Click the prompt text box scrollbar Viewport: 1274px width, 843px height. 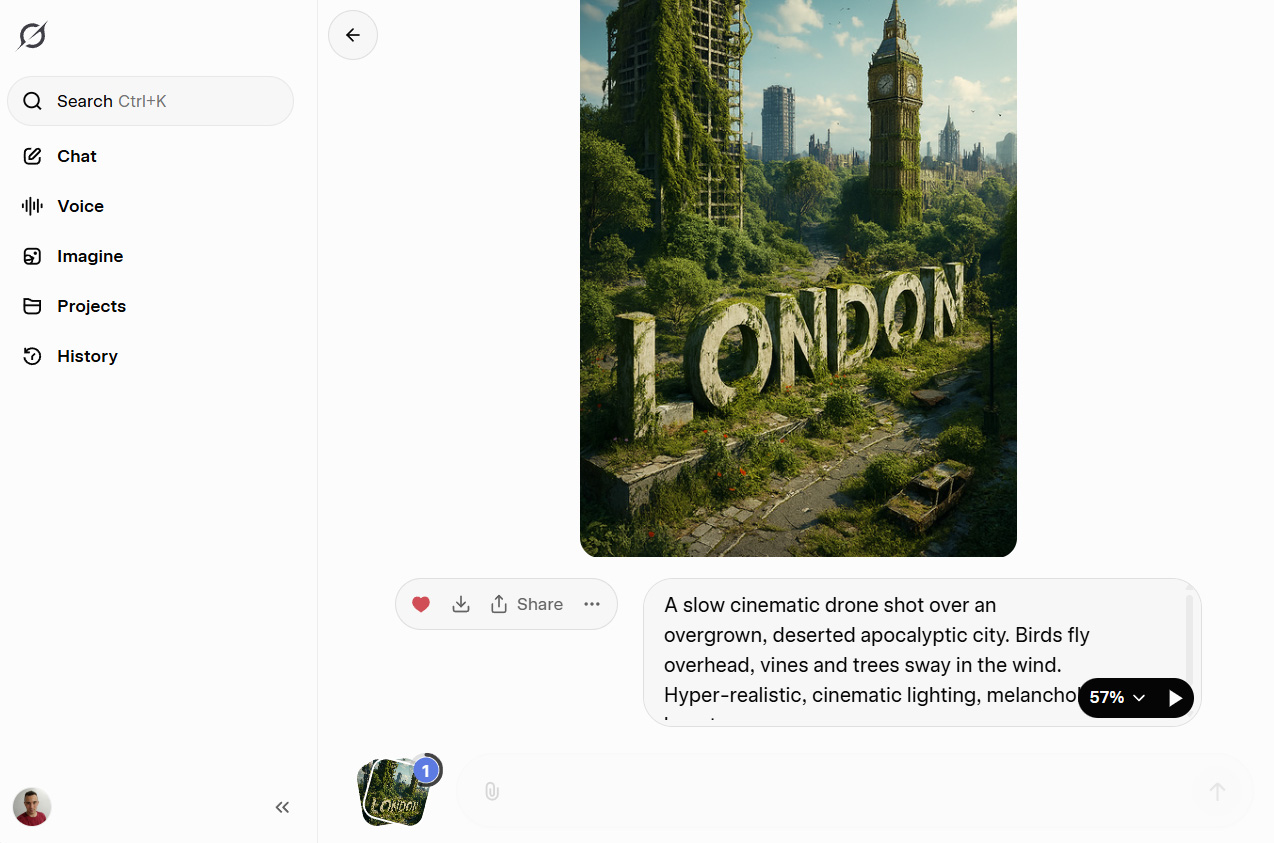point(1189,635)
